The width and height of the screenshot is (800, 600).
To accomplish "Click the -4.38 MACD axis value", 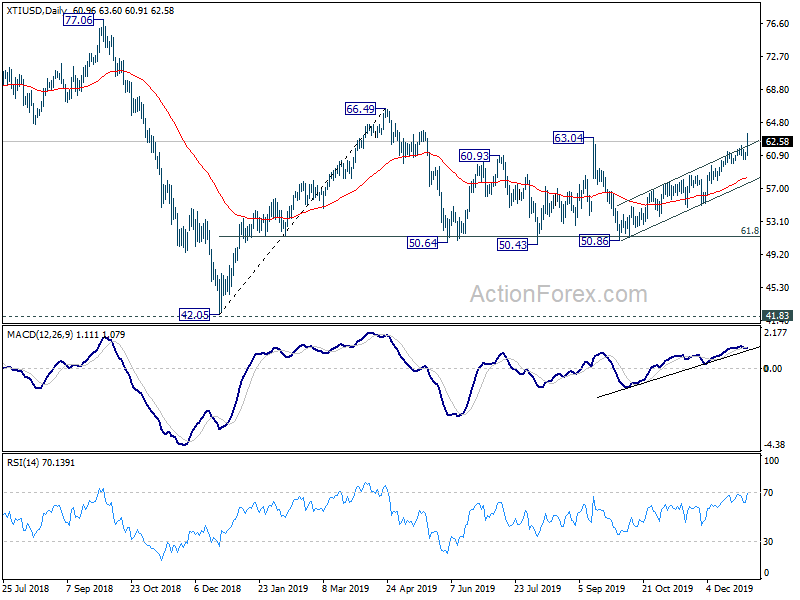I will (x=776, y=444).
